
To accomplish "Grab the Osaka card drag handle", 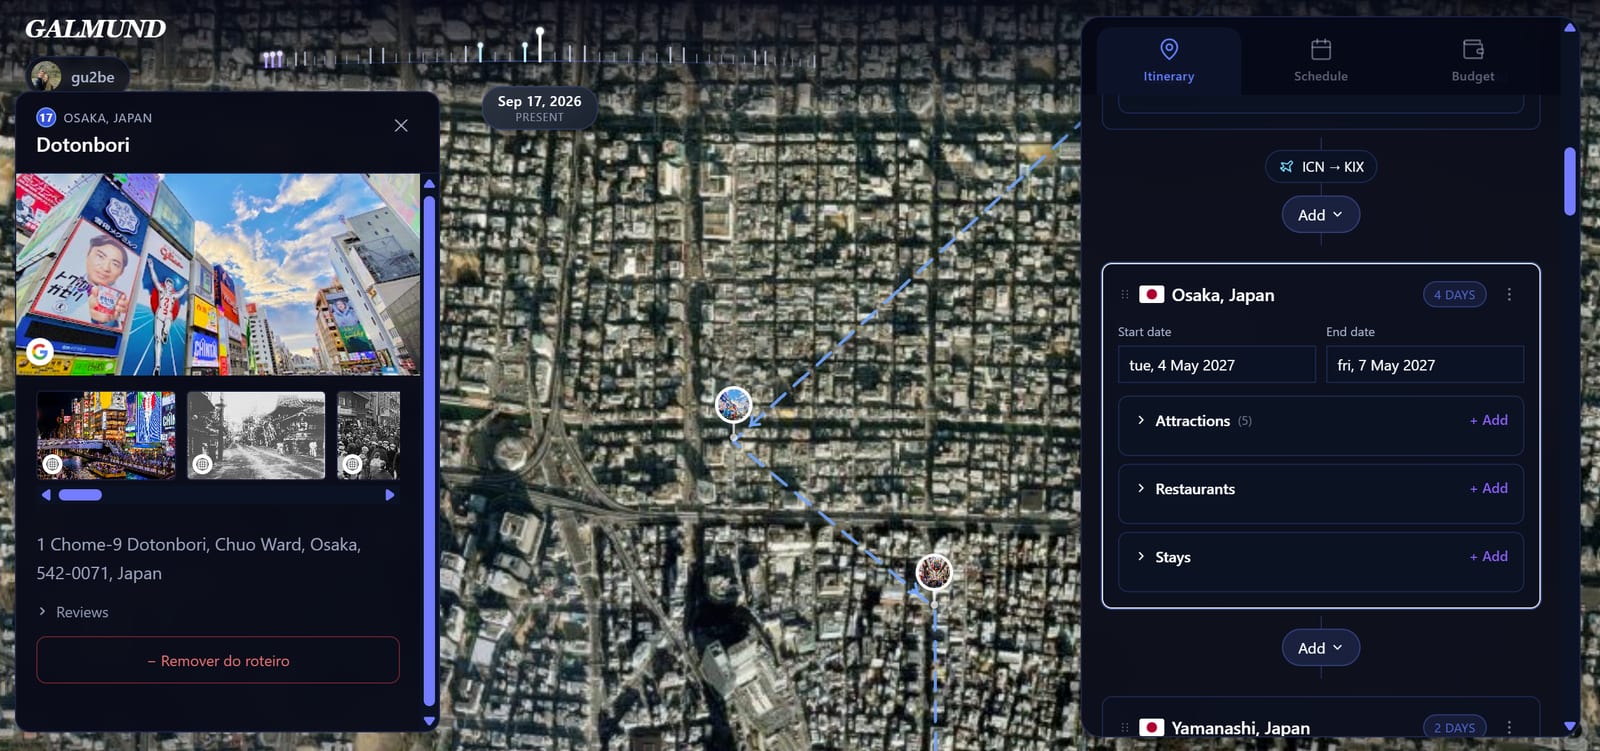I will click(1124, 295).
